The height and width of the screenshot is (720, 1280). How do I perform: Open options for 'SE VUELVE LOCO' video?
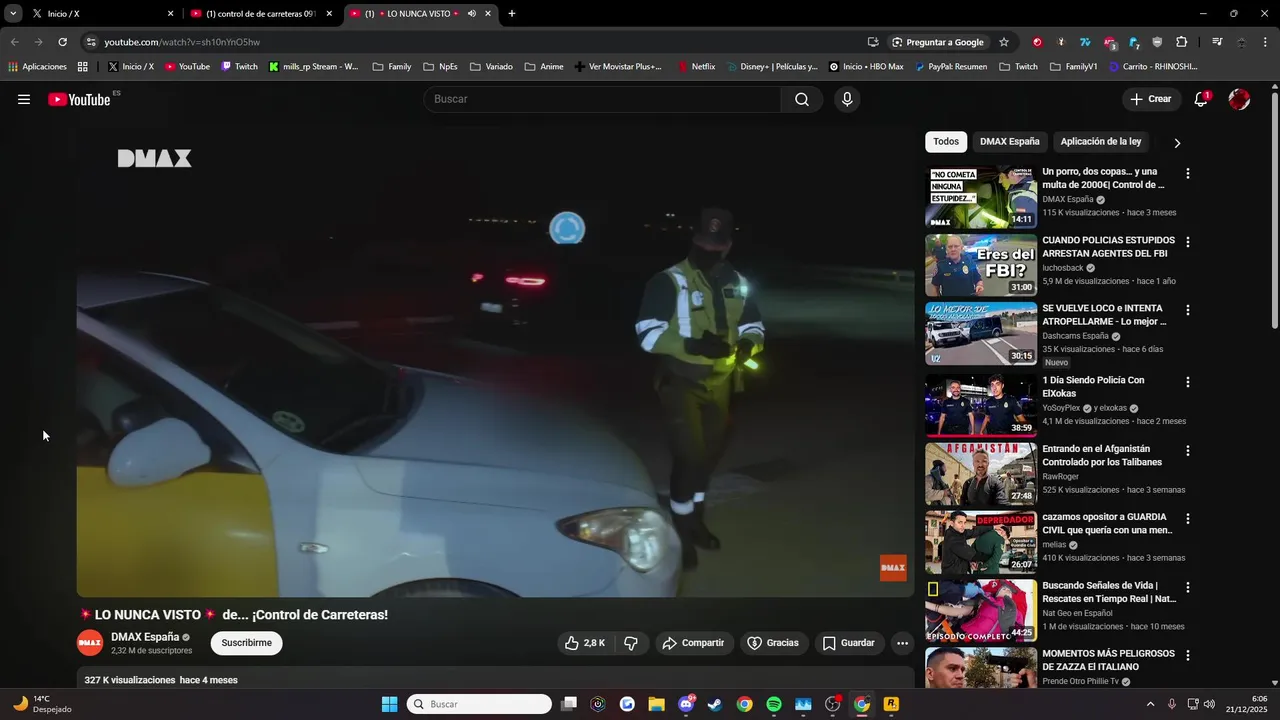(1188, 310)
